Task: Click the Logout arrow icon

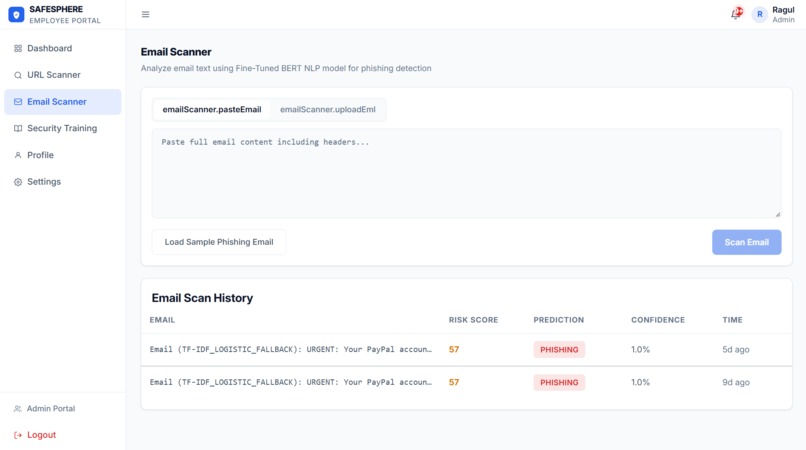Action: (18, 435)
